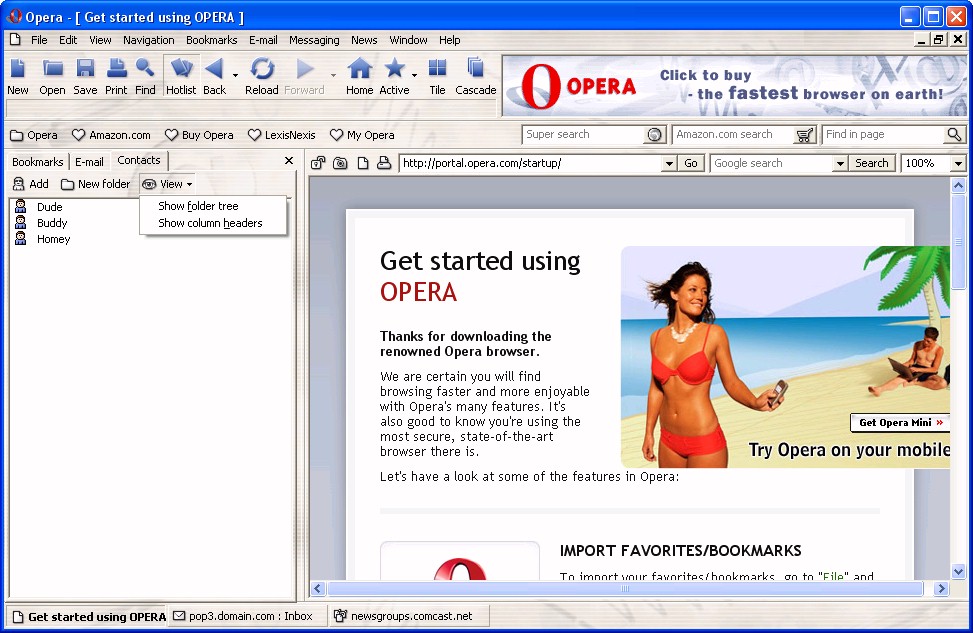
Task: Cascade the open windows
Action: 476,76
